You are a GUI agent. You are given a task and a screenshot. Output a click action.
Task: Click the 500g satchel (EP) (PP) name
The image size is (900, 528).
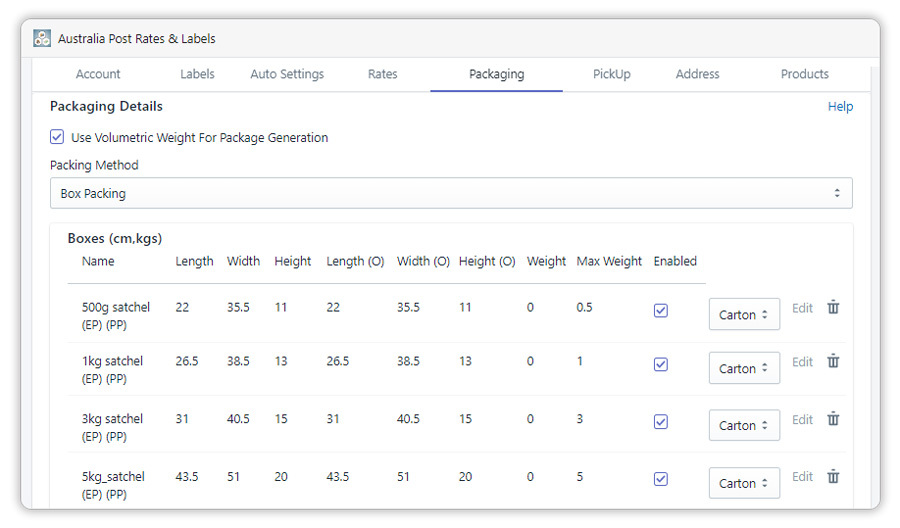(115, 316)
